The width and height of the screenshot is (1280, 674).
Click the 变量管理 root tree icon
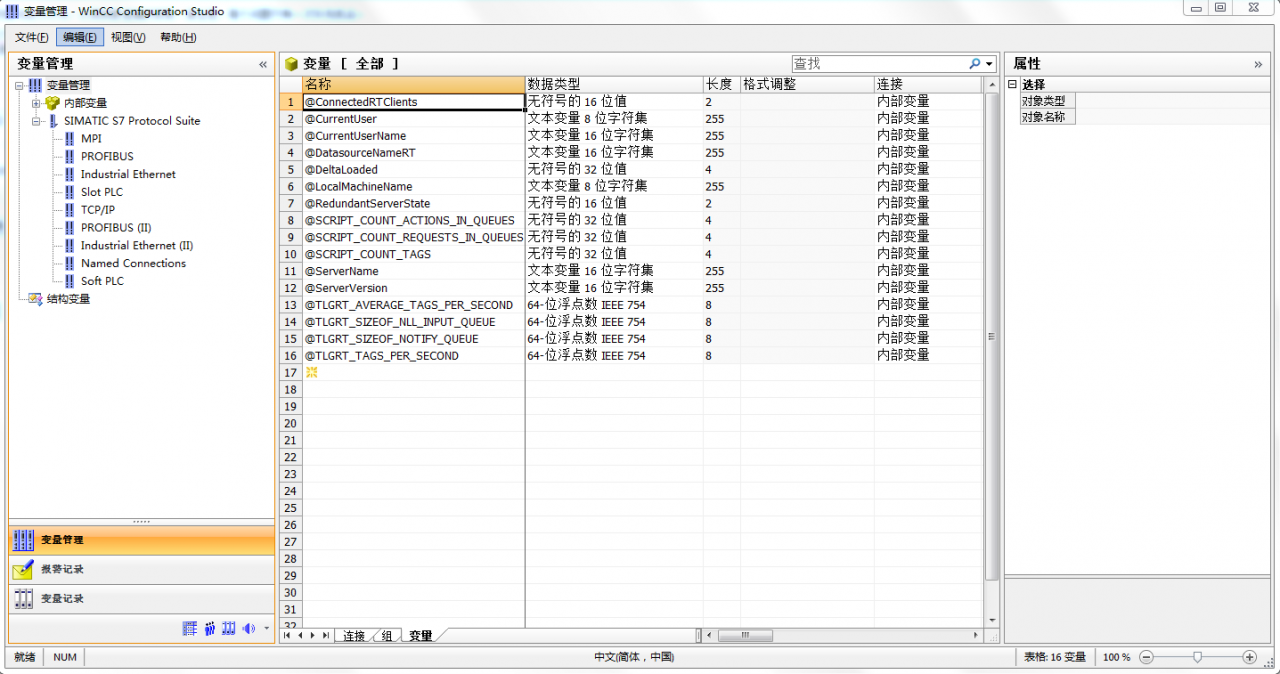coord(35,85)
